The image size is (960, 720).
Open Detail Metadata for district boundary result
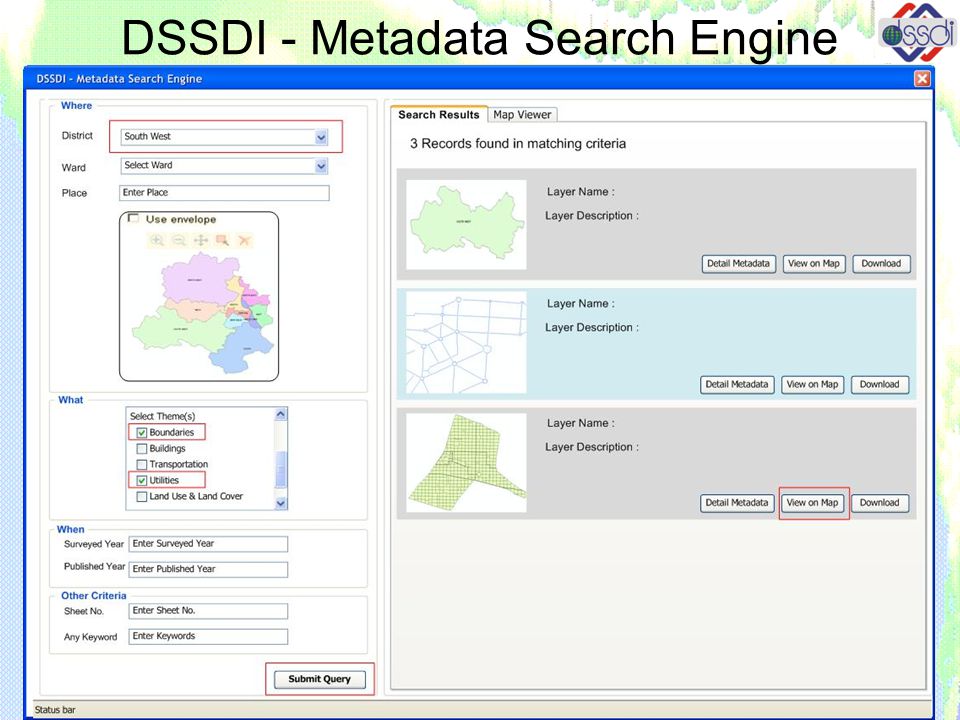point(738,264)
